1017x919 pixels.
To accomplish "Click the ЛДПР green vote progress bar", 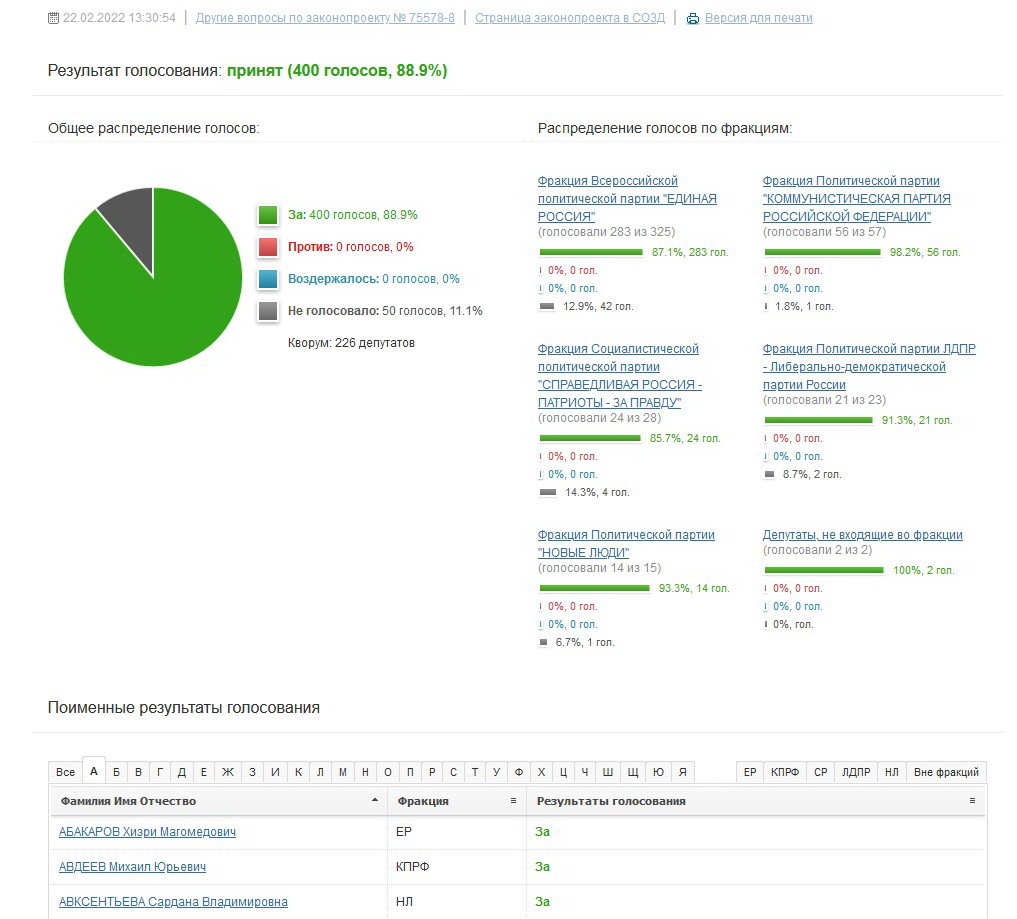I will [x=819, y=420].
